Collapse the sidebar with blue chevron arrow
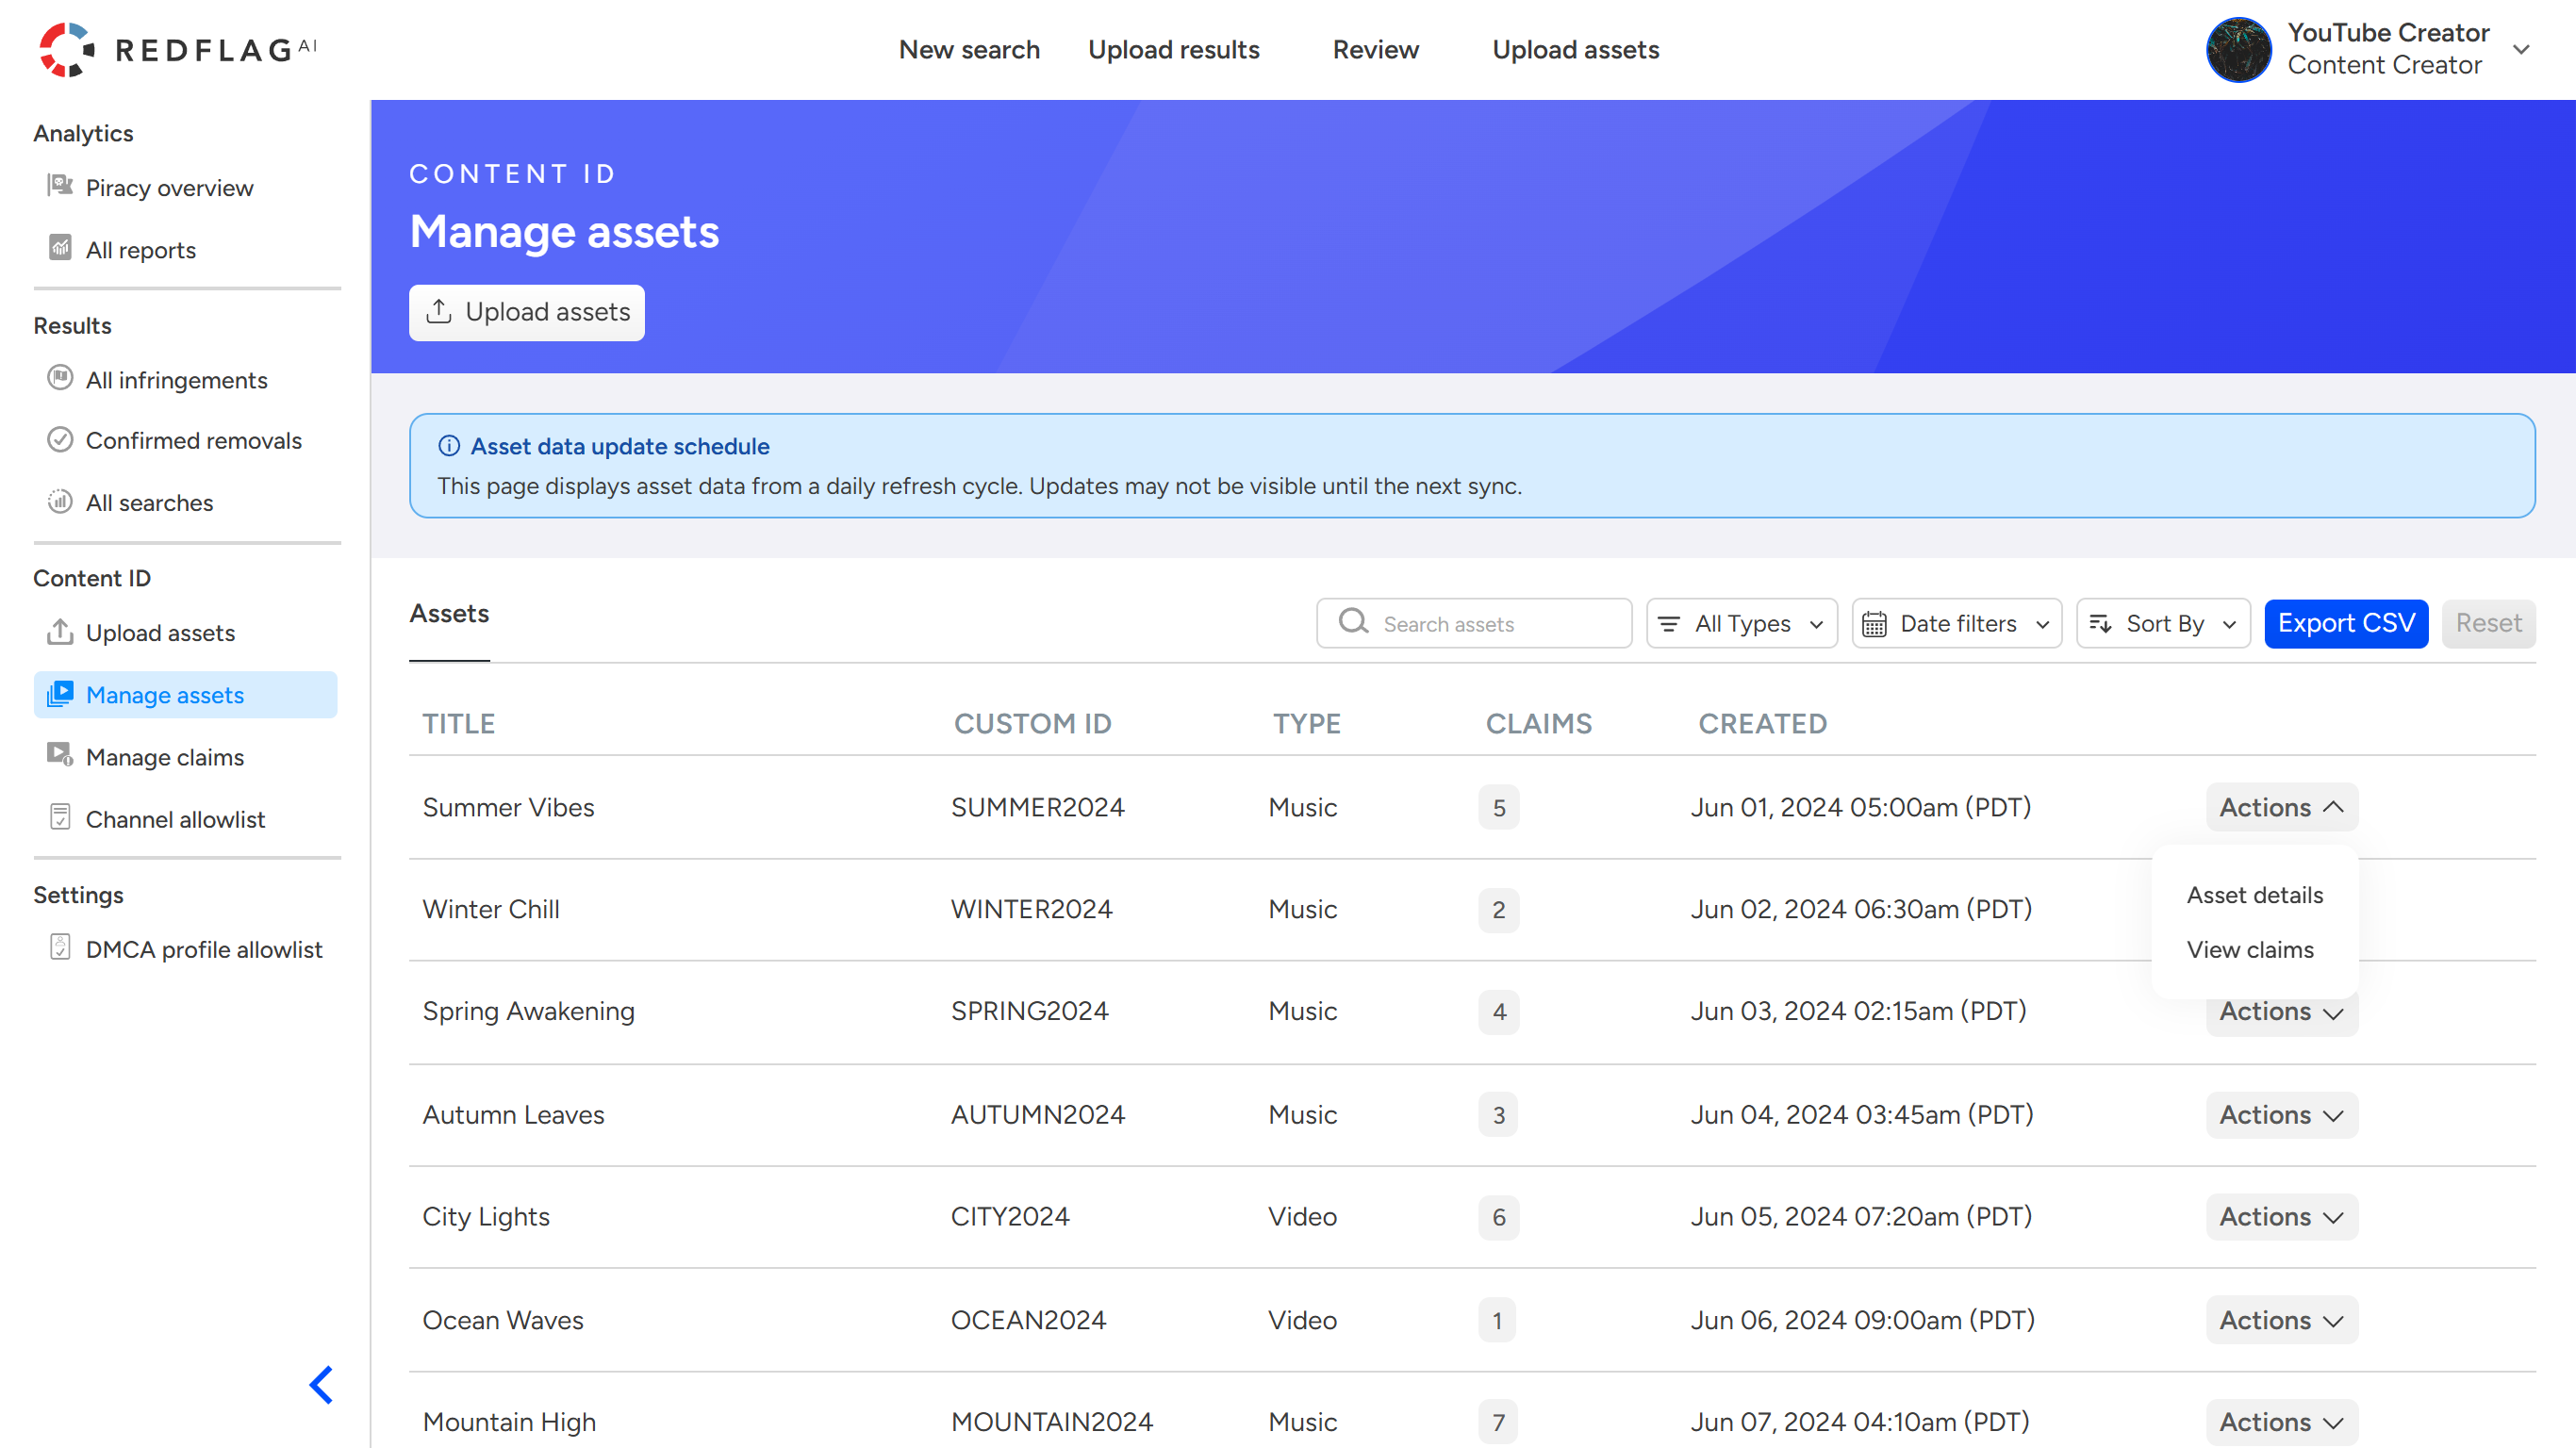 [321, 1385]
